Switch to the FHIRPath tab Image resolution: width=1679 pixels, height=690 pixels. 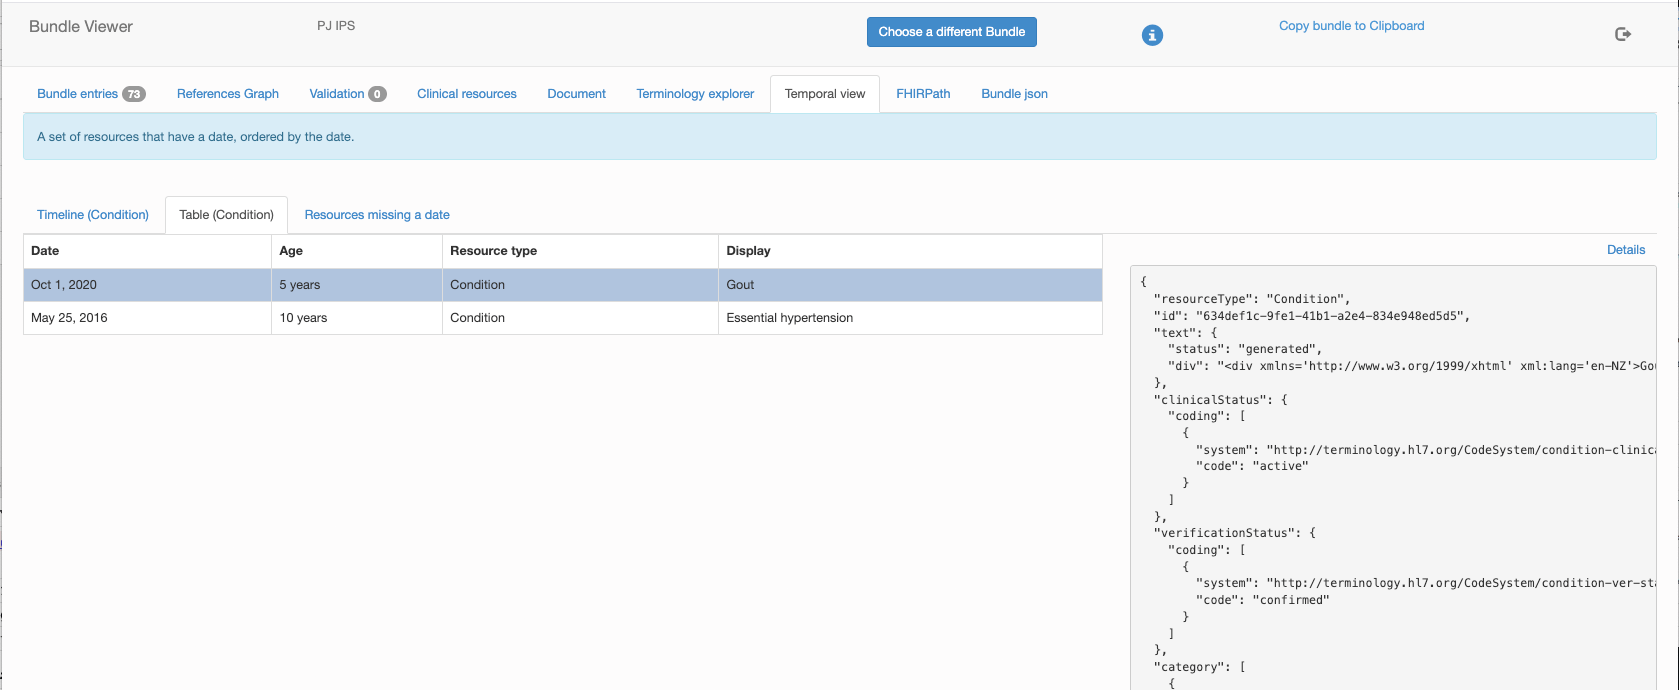point(923,94)
